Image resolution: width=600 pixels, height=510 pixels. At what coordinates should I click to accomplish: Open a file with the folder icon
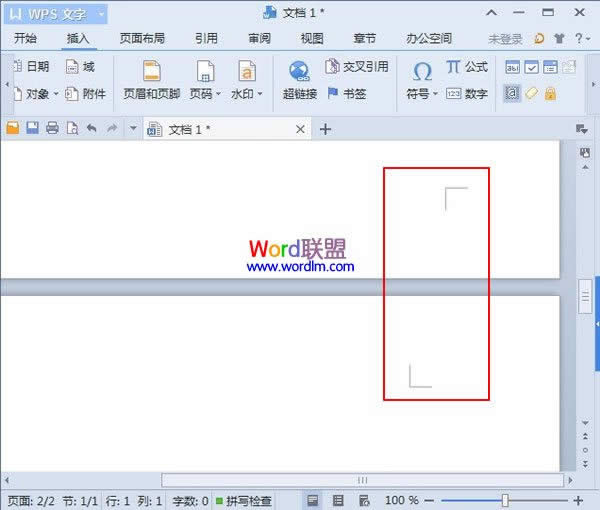[x=13, y=128]
